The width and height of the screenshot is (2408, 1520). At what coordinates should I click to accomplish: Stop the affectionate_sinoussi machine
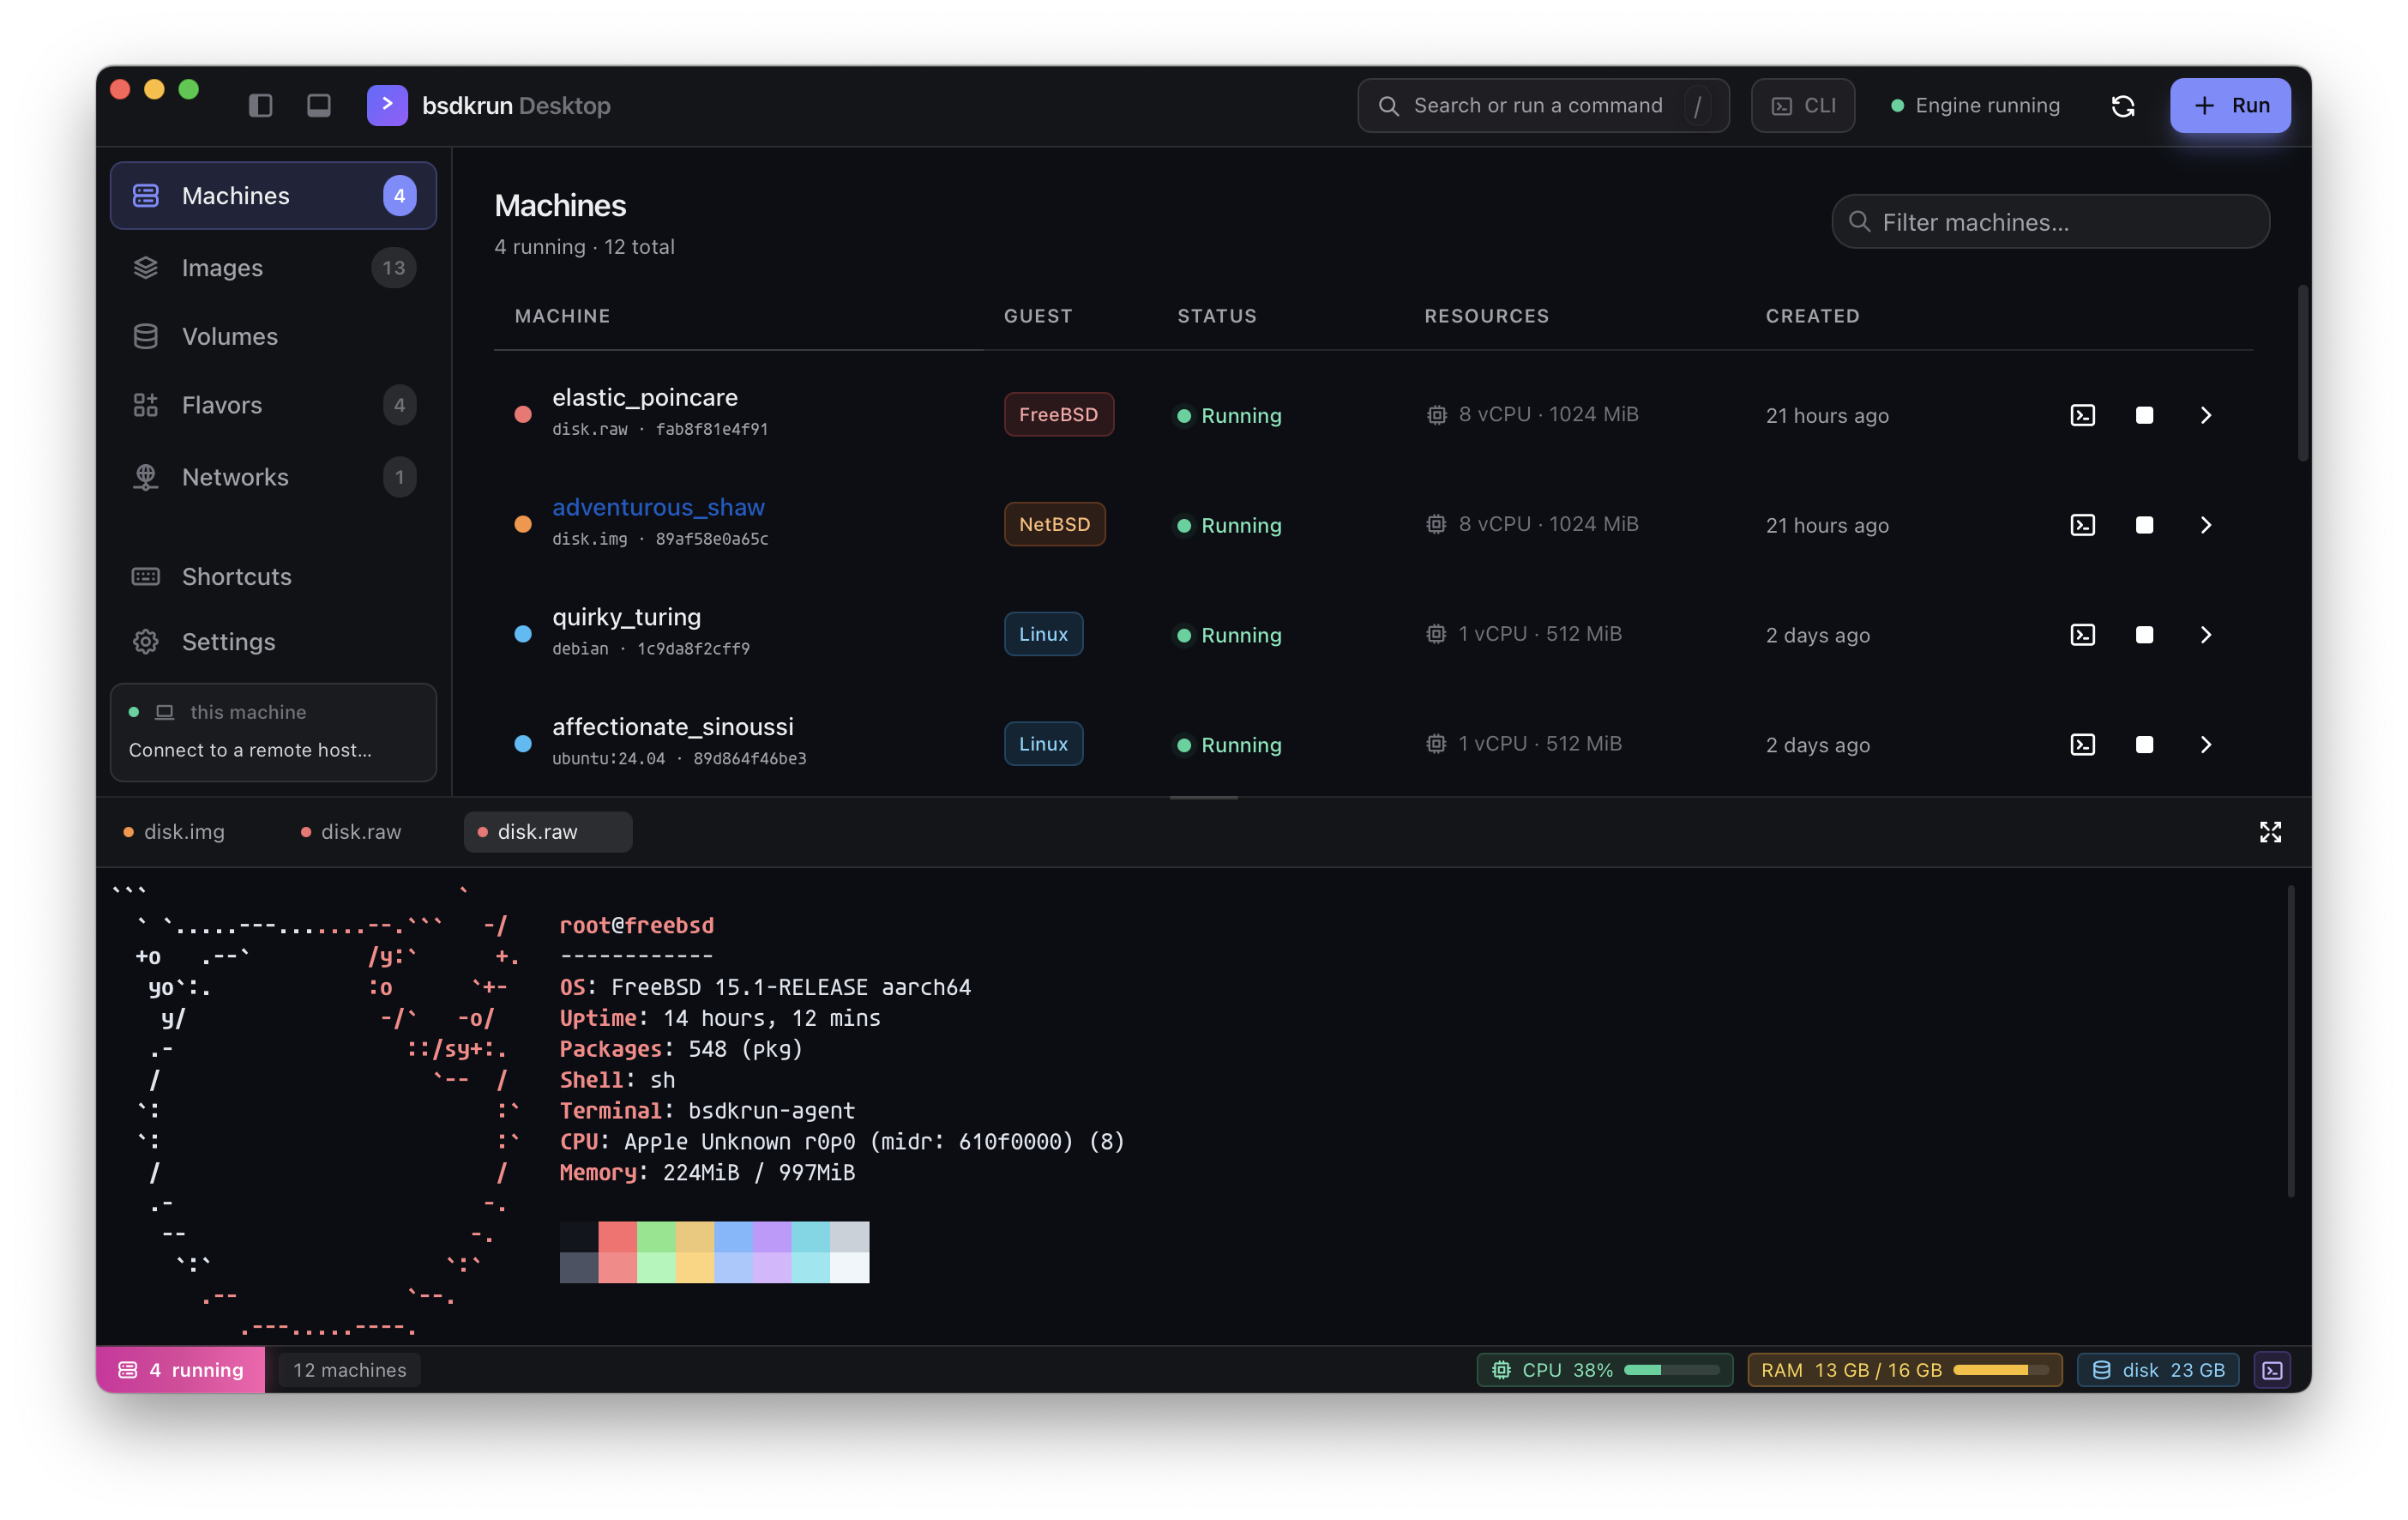click(x=2144, y=744)
